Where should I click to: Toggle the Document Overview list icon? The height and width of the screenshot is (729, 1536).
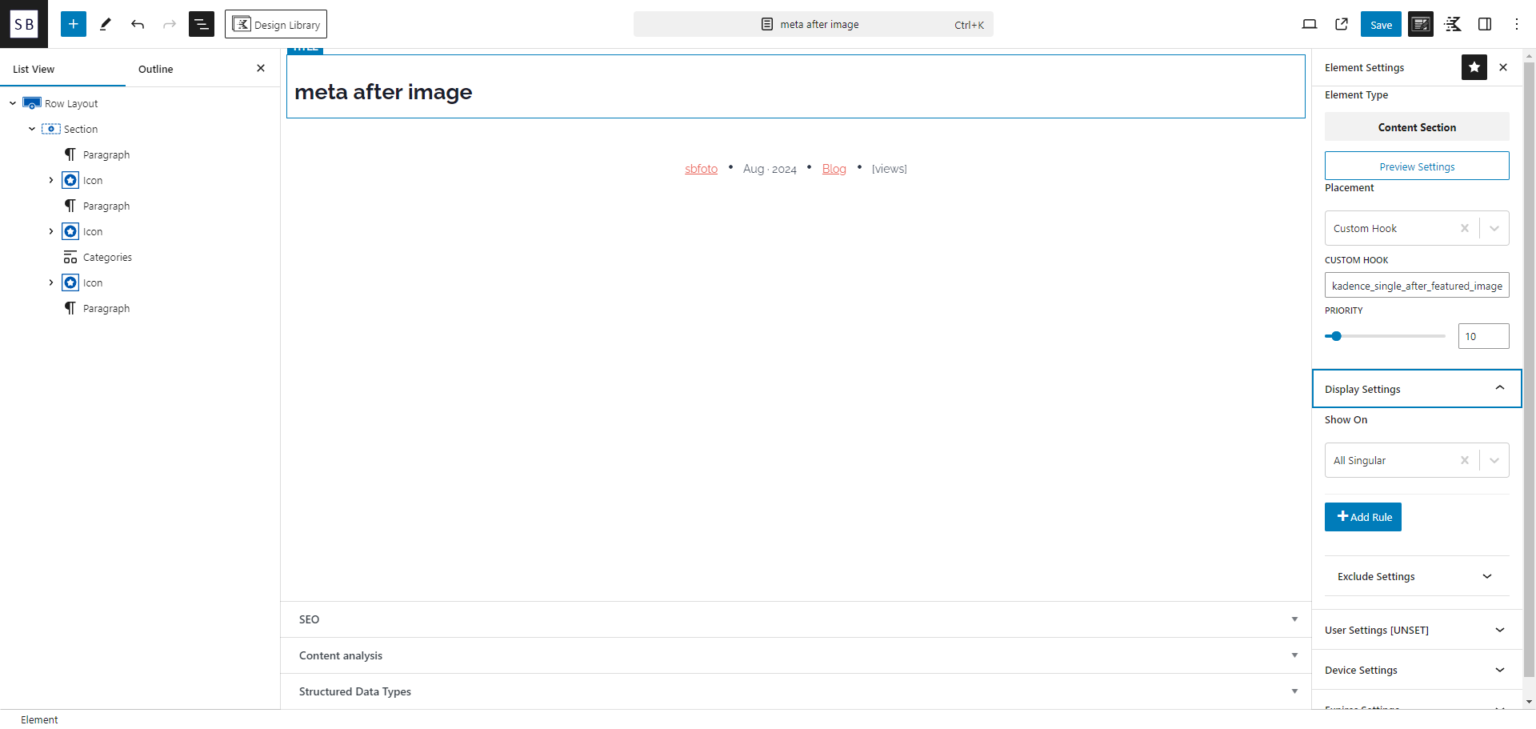coord(201,24)
